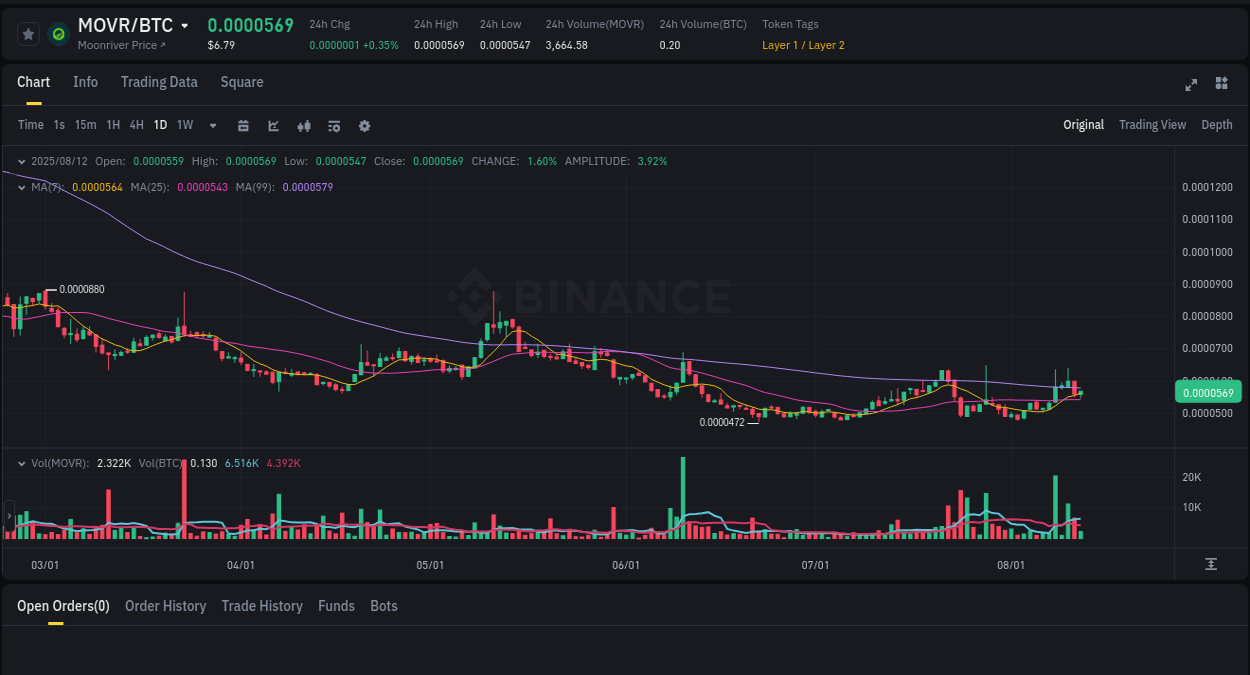Collapse the OHLC data row chevron
Viewport: 1250px width, 675px height.
[21, 160]
